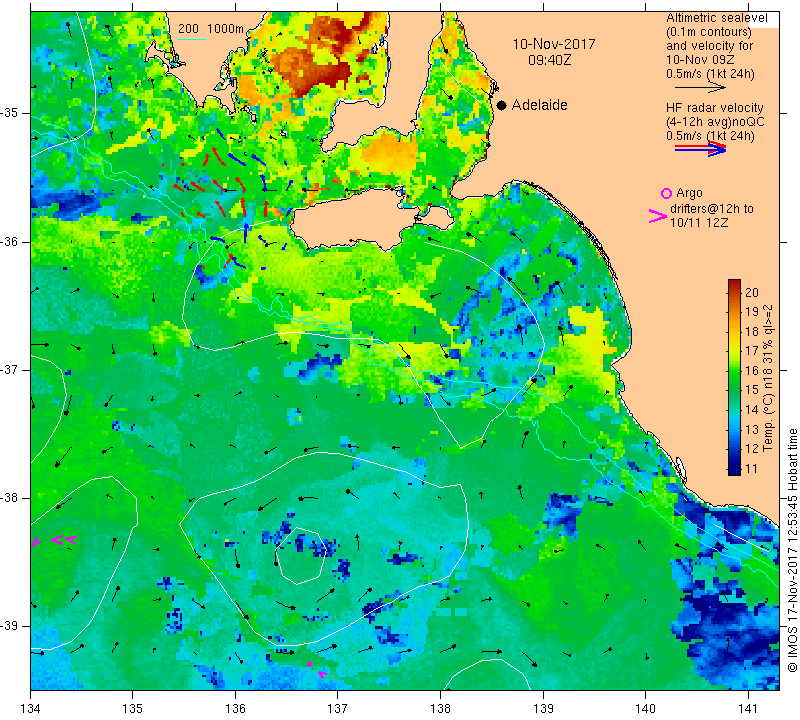
Task: Click the 16 degree label on color bar
Action: pos(752,370)
